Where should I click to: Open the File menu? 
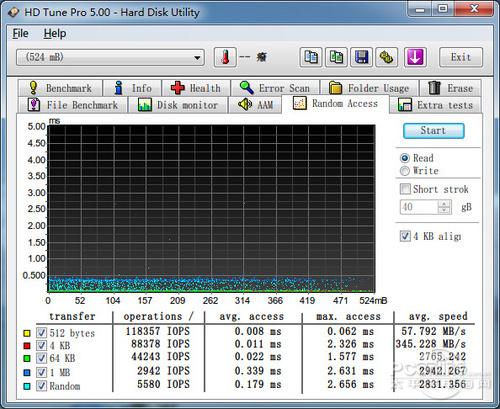20,34
